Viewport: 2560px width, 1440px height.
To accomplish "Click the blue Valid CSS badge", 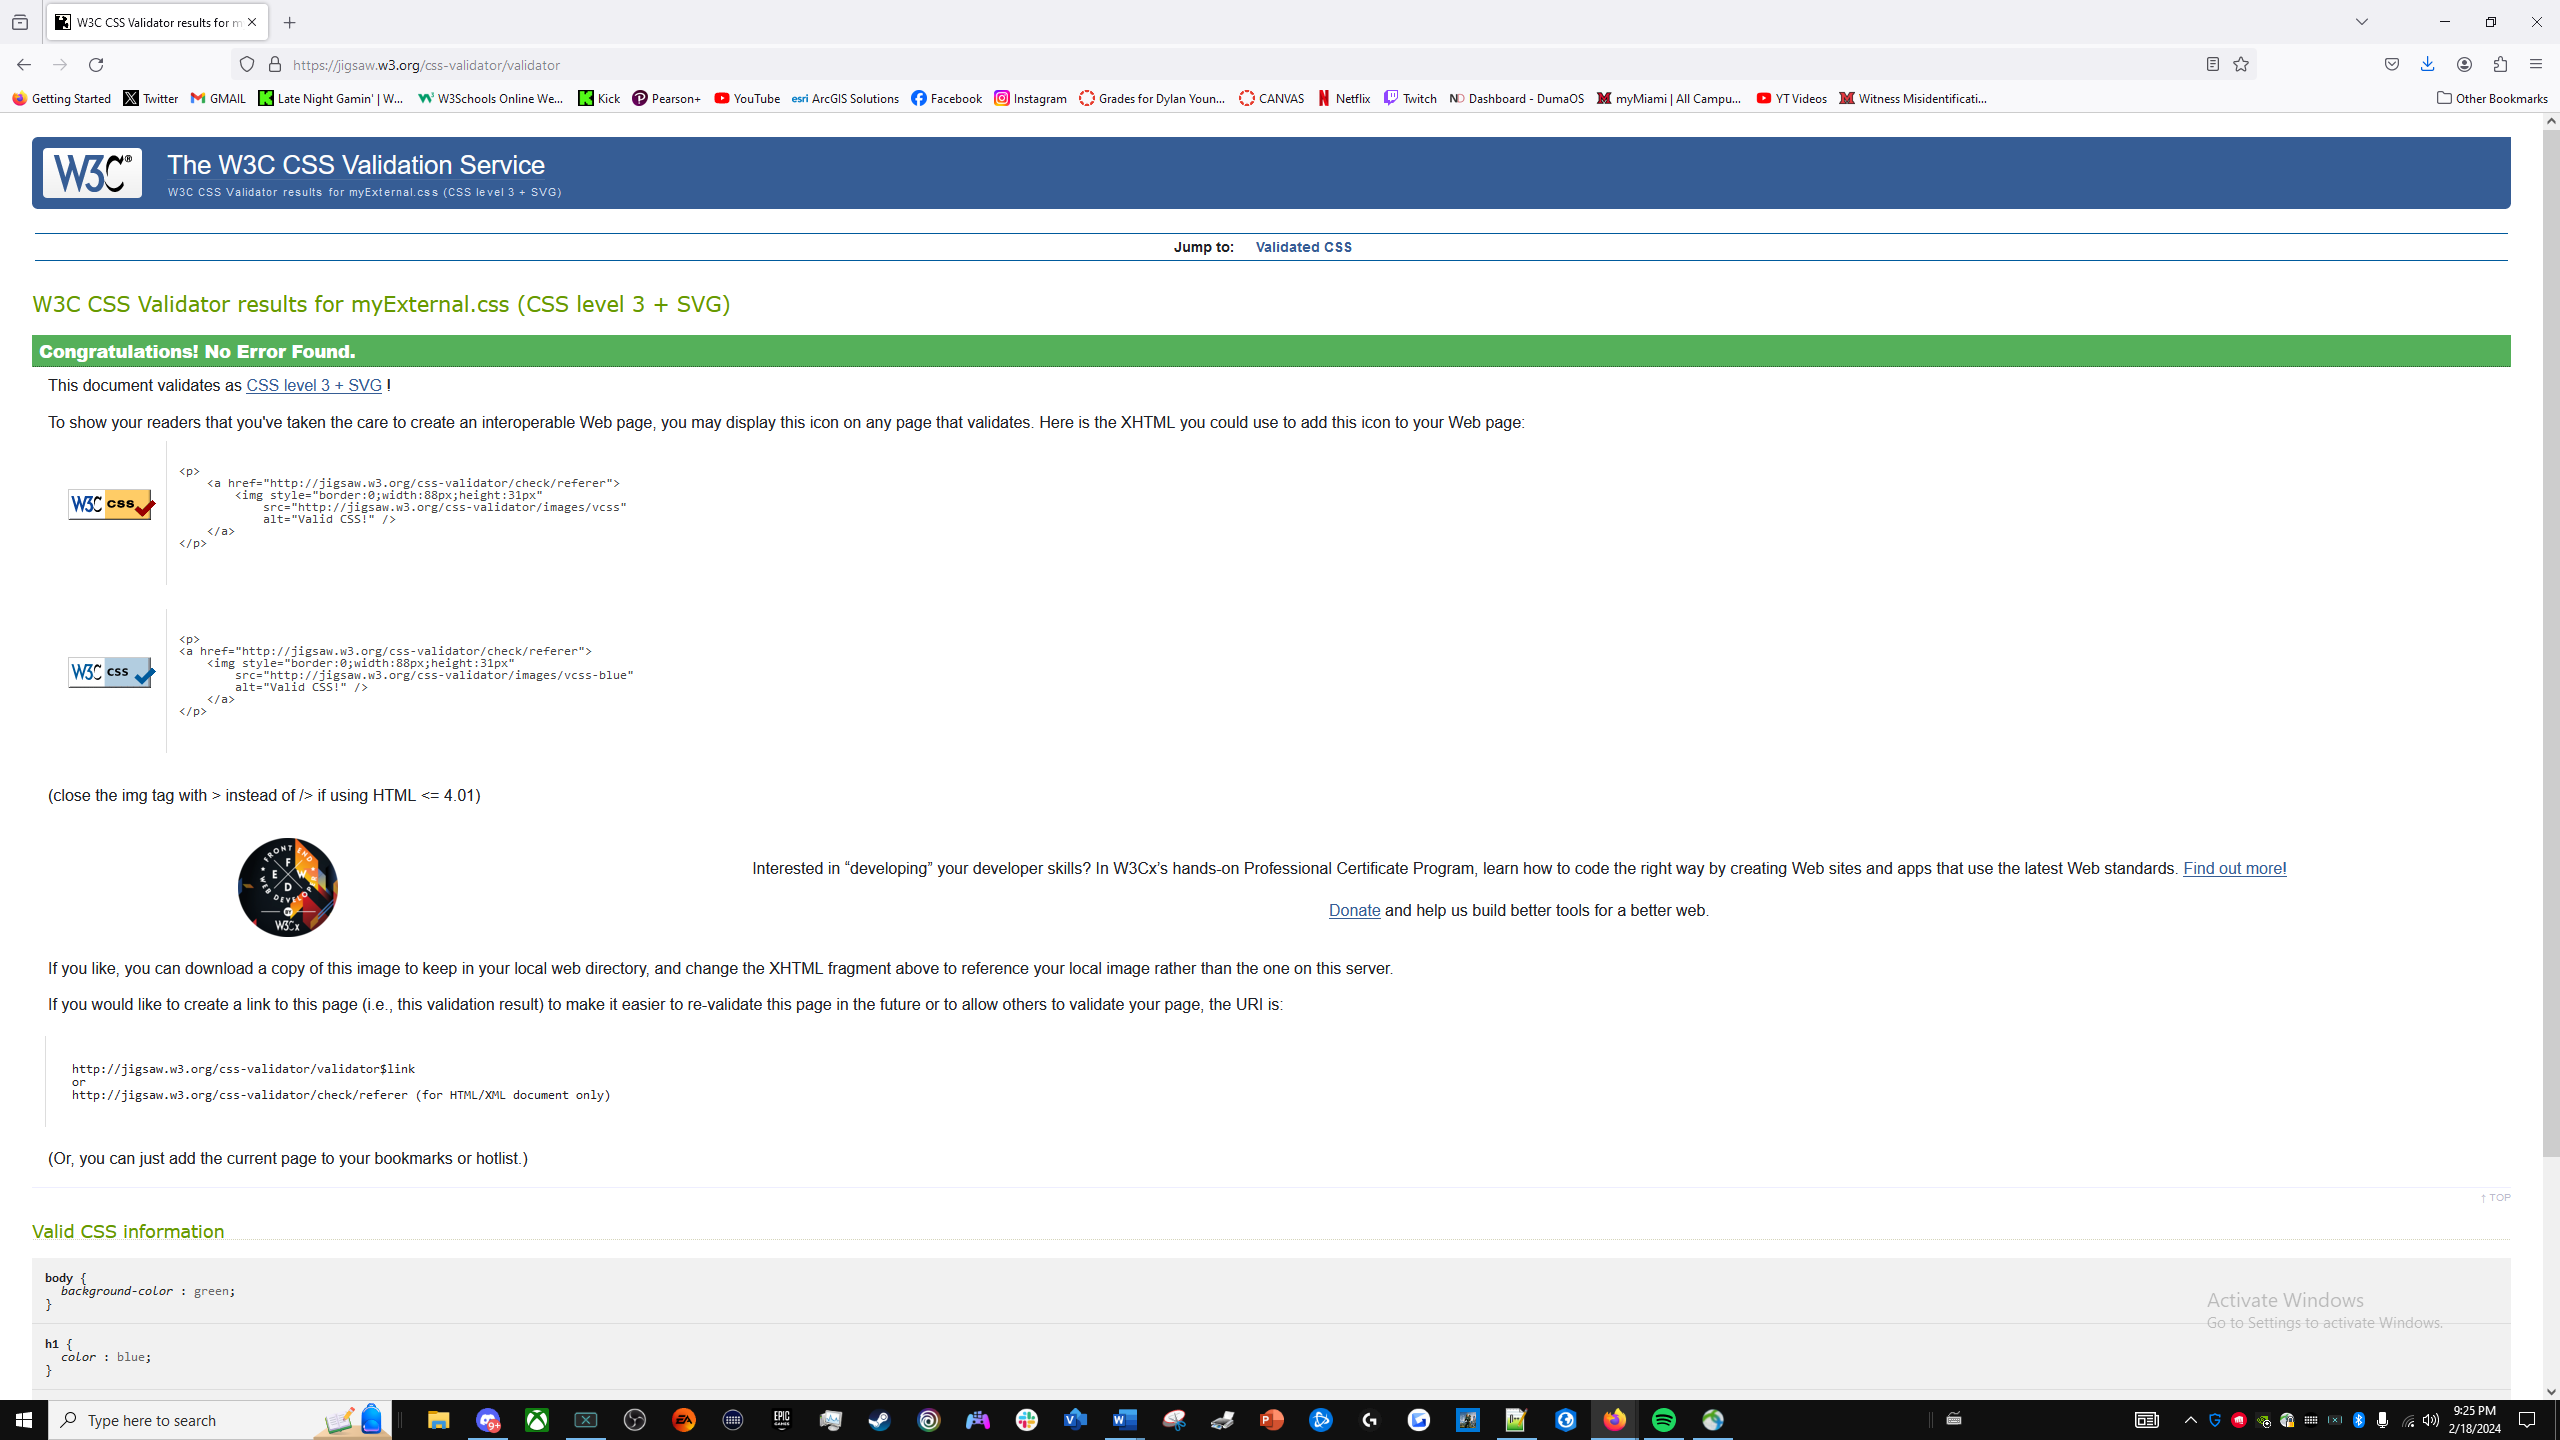I will pos(112,672).
